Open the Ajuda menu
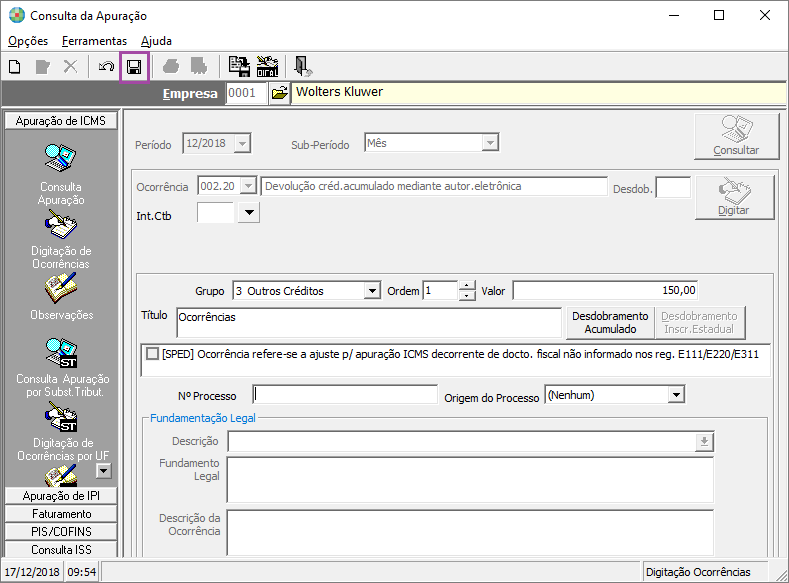 pos(156,41)
